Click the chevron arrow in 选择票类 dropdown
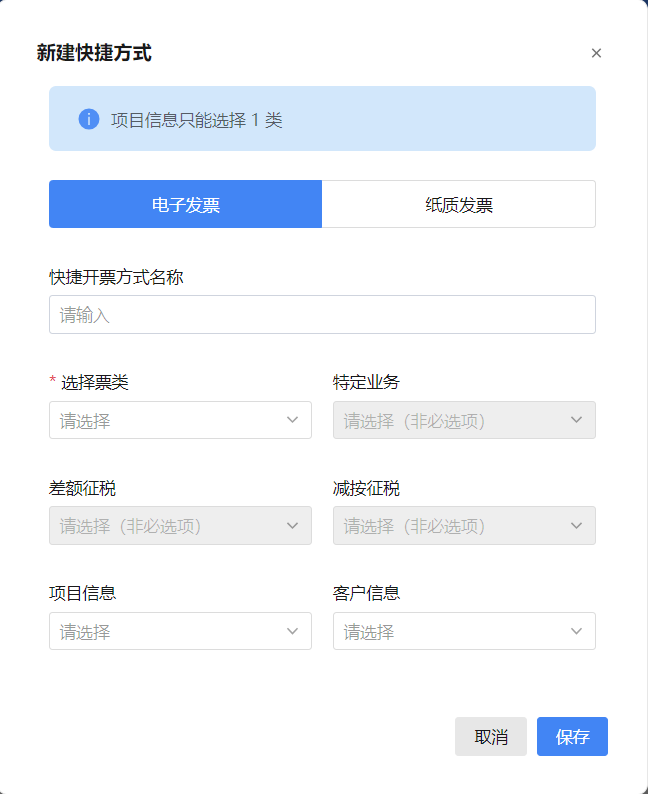The width and height of the screenshot is (648, 794). point(292,420)
